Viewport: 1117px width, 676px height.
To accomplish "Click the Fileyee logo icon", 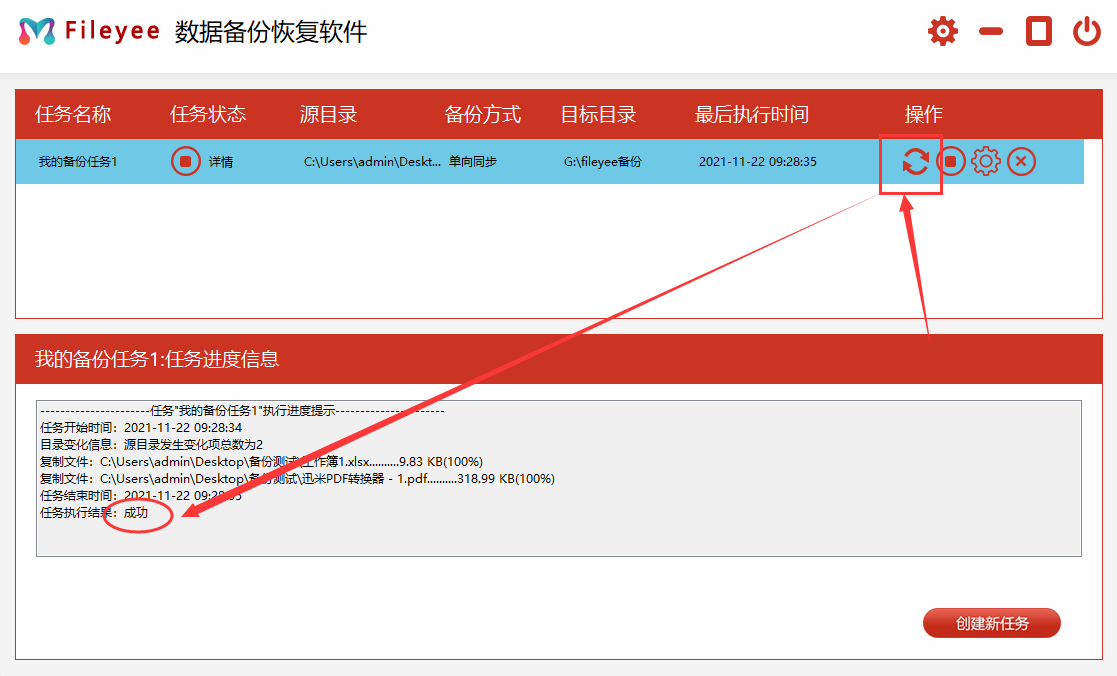I will 37,31.
